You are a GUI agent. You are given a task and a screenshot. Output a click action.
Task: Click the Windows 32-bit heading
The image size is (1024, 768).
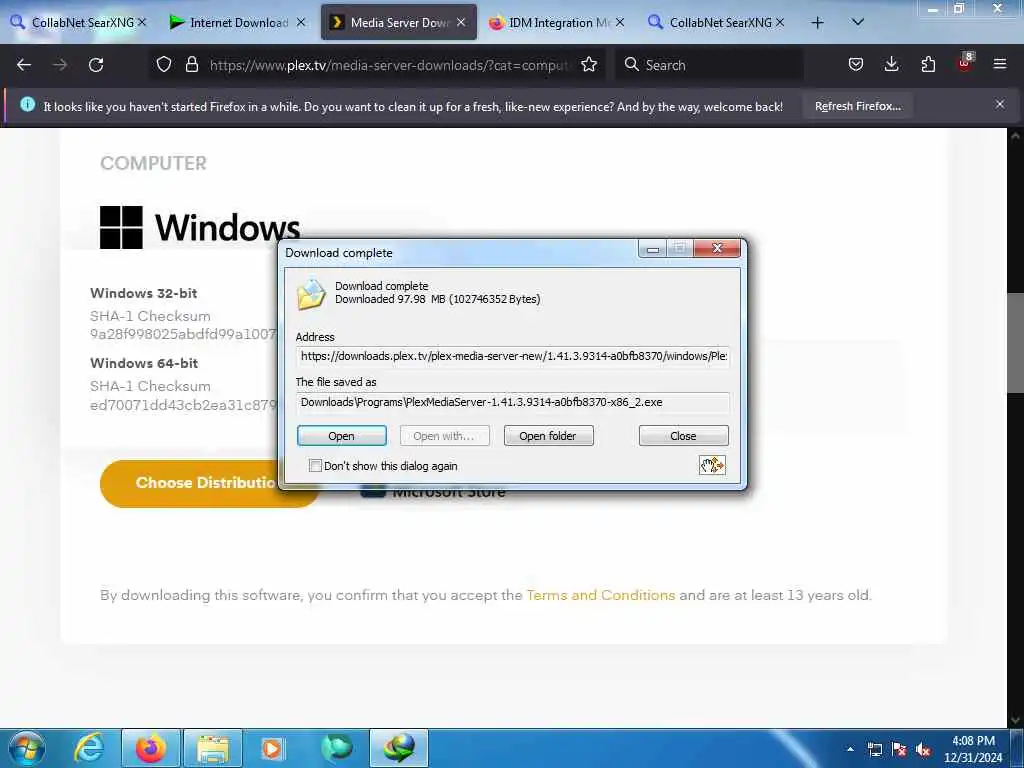pyautogui.click(x=144, y=293)
